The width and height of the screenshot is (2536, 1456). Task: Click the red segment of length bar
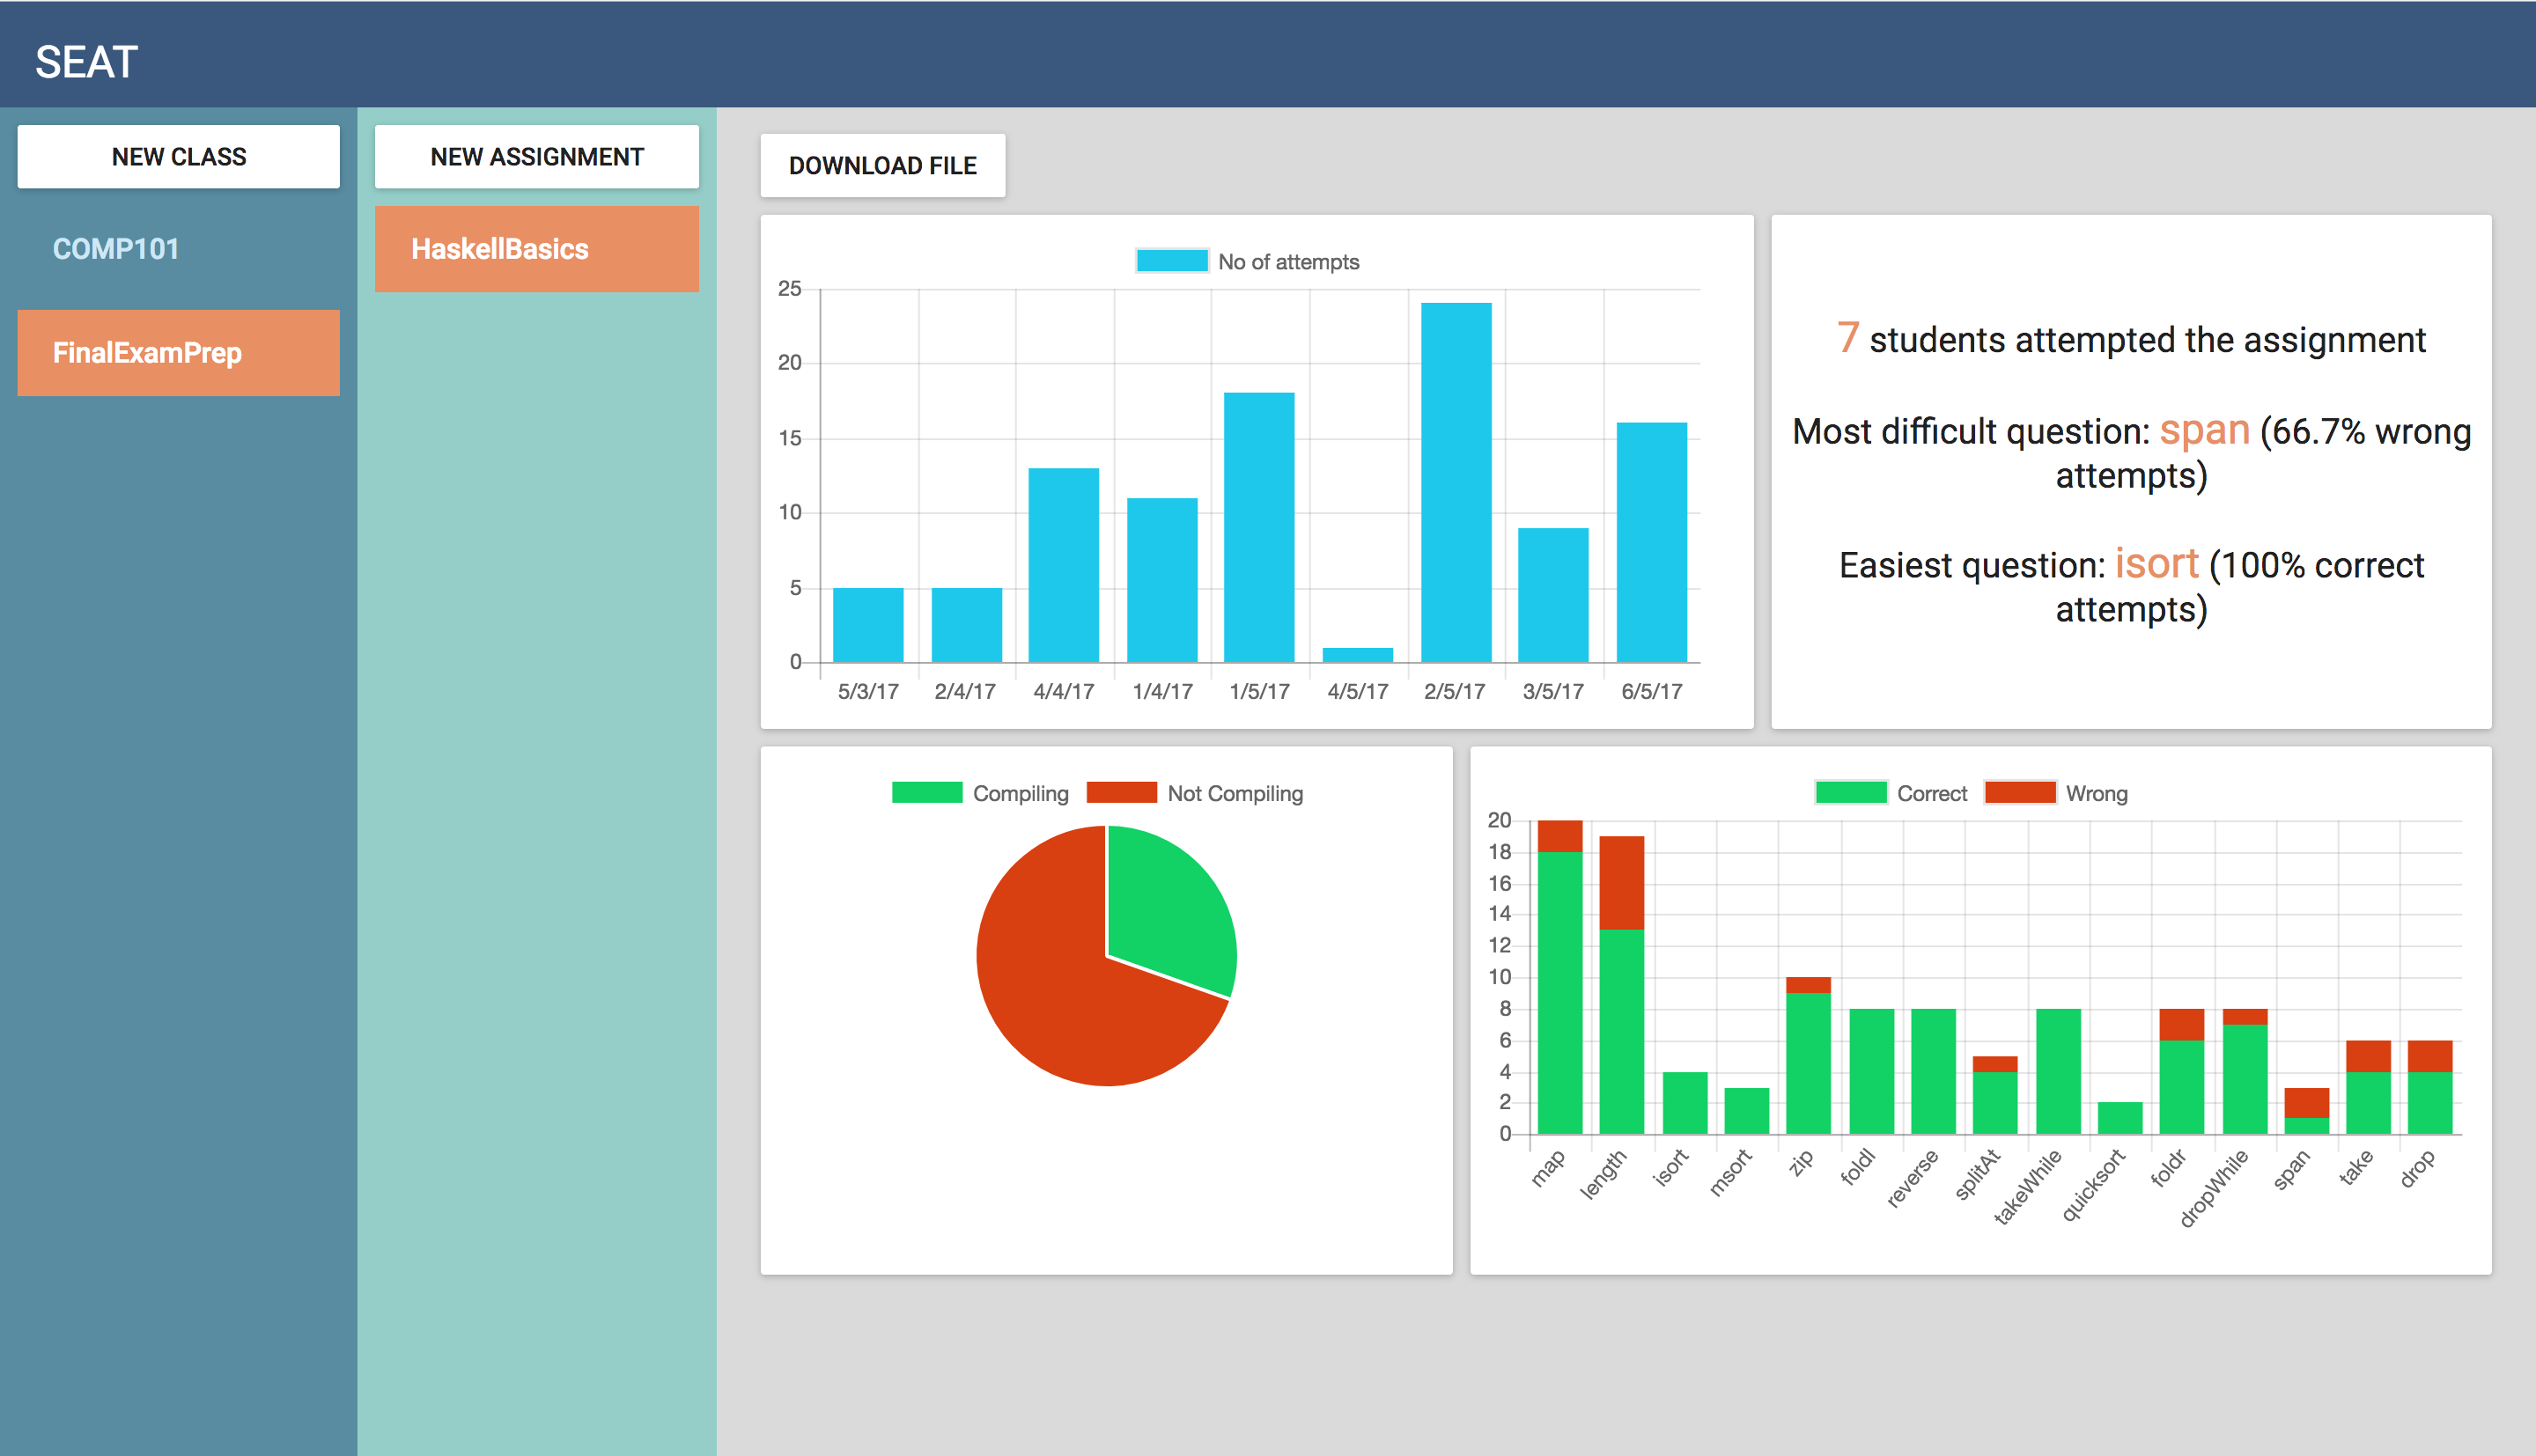click(1621, 882)
